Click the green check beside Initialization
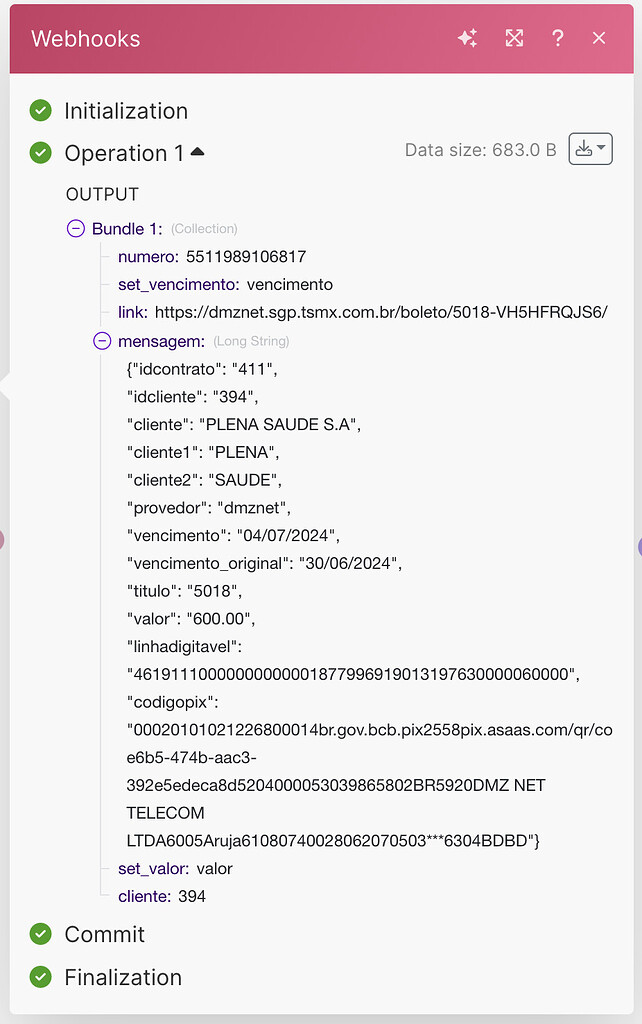Viewport: 642px width, 1024px height. (40, 110)
